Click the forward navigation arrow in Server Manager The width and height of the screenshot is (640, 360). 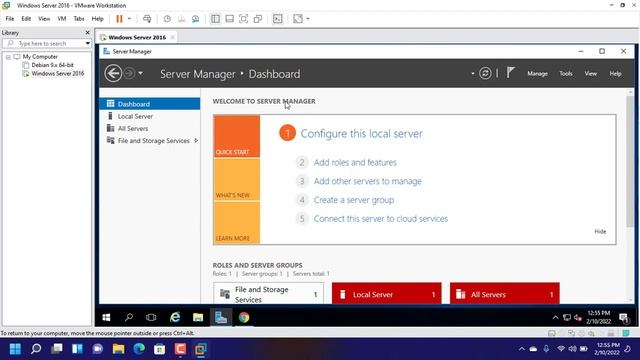(x=129, y=73)
